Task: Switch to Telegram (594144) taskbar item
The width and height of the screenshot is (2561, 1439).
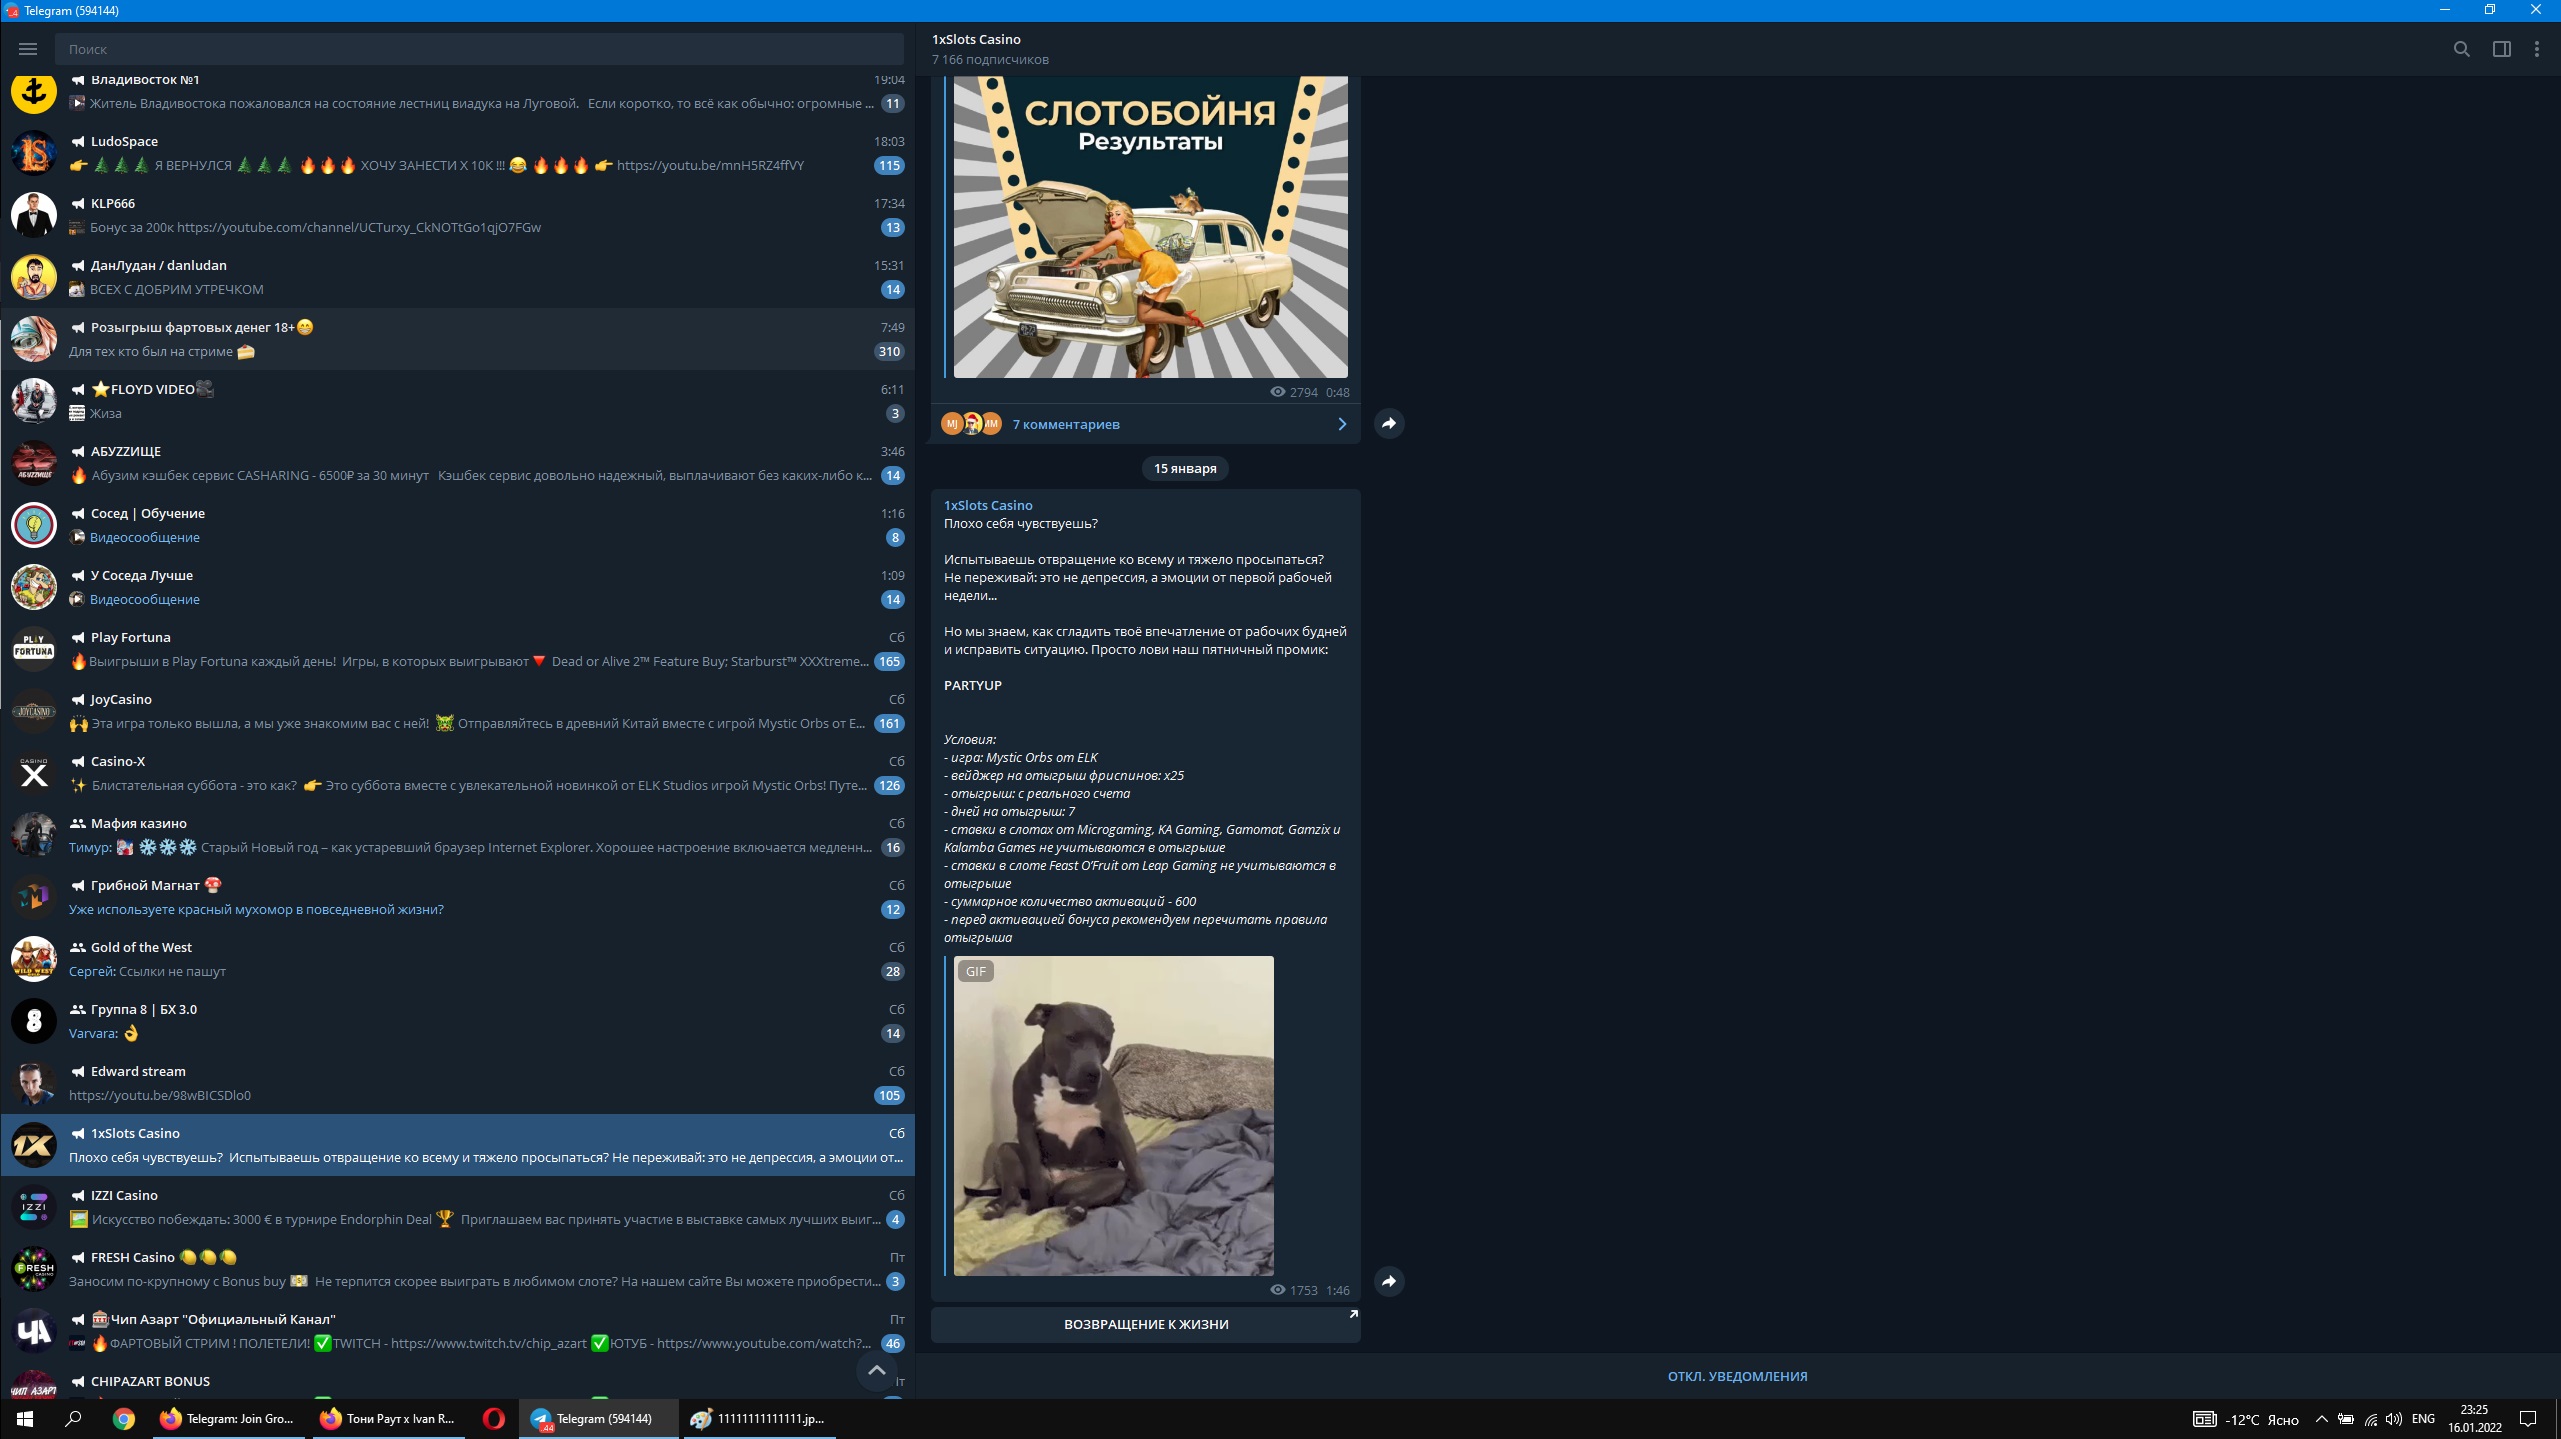Action: 598,1418
